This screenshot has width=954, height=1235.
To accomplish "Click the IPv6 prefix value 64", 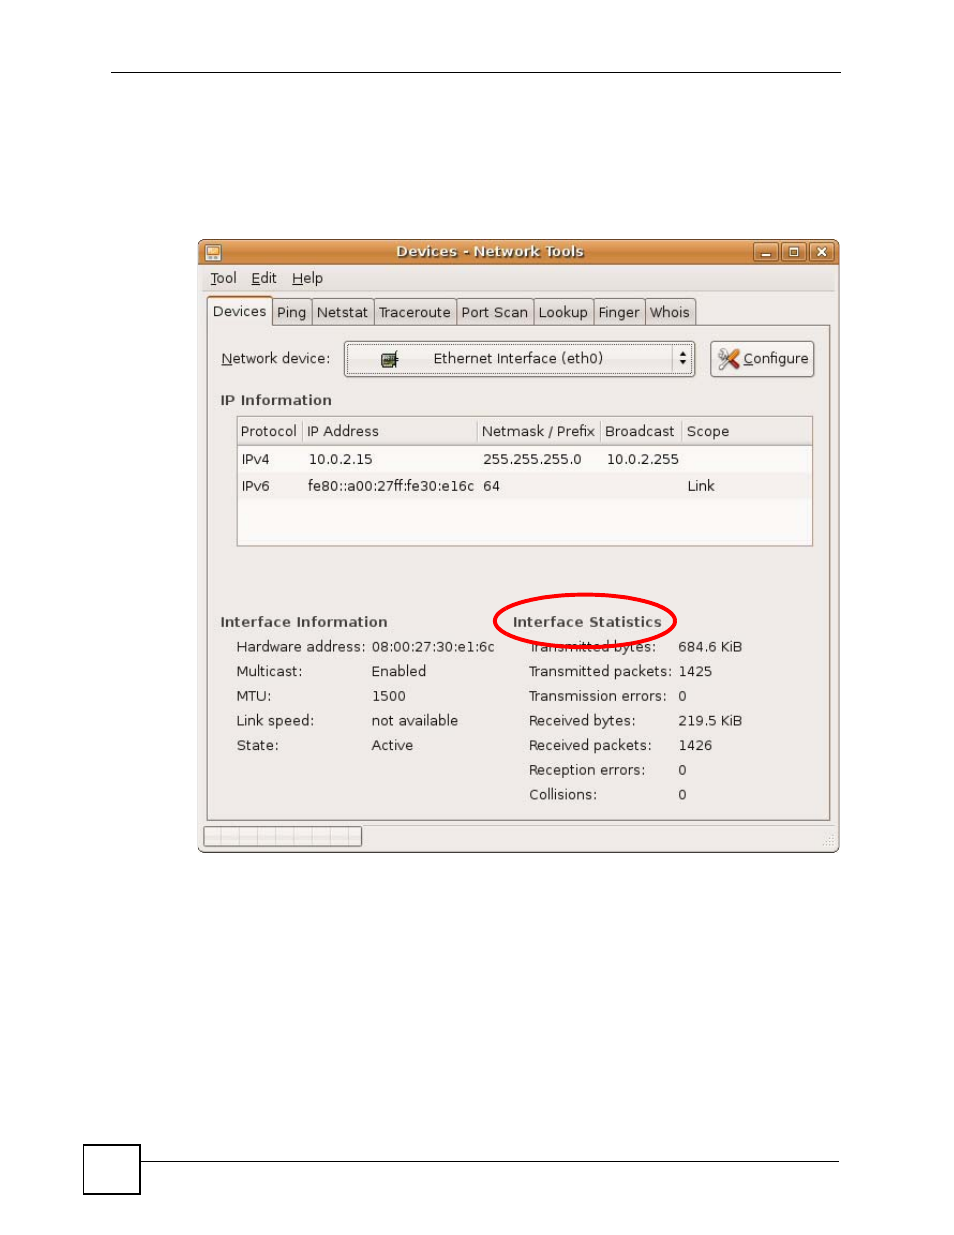I will pos(491,486).
